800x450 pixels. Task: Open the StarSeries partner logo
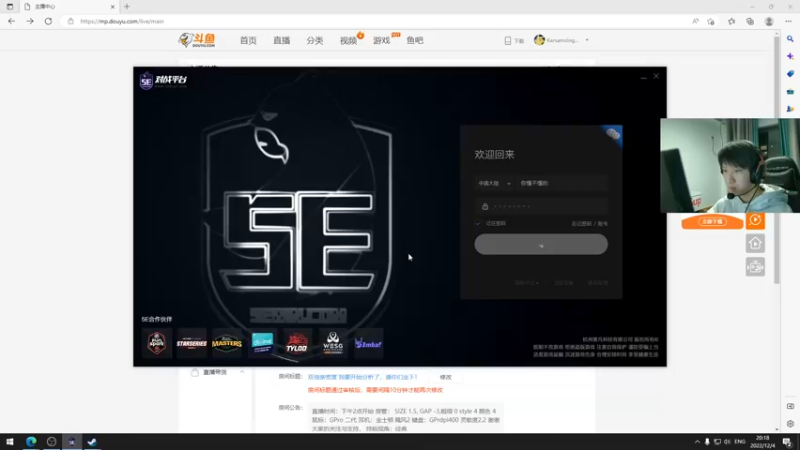tap(192, 343)
